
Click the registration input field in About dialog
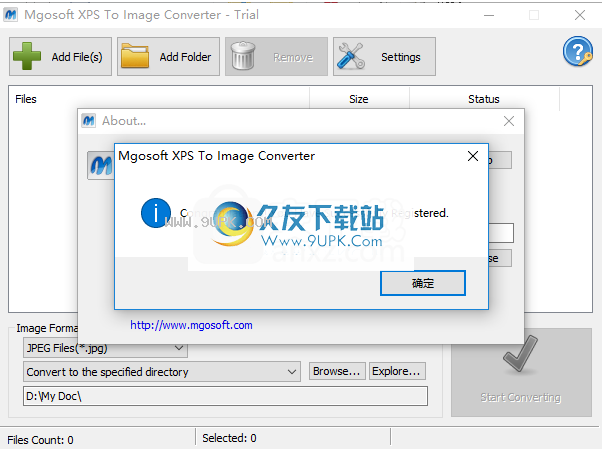tap(501, 233)
